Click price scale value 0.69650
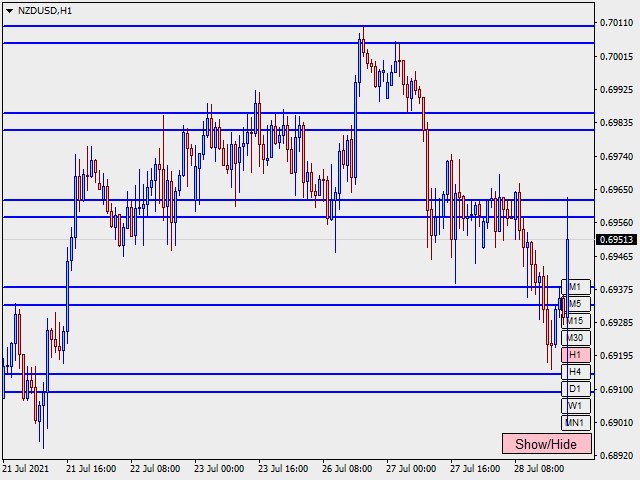This screenshot has height=480, width=640. tap(616, 190)
